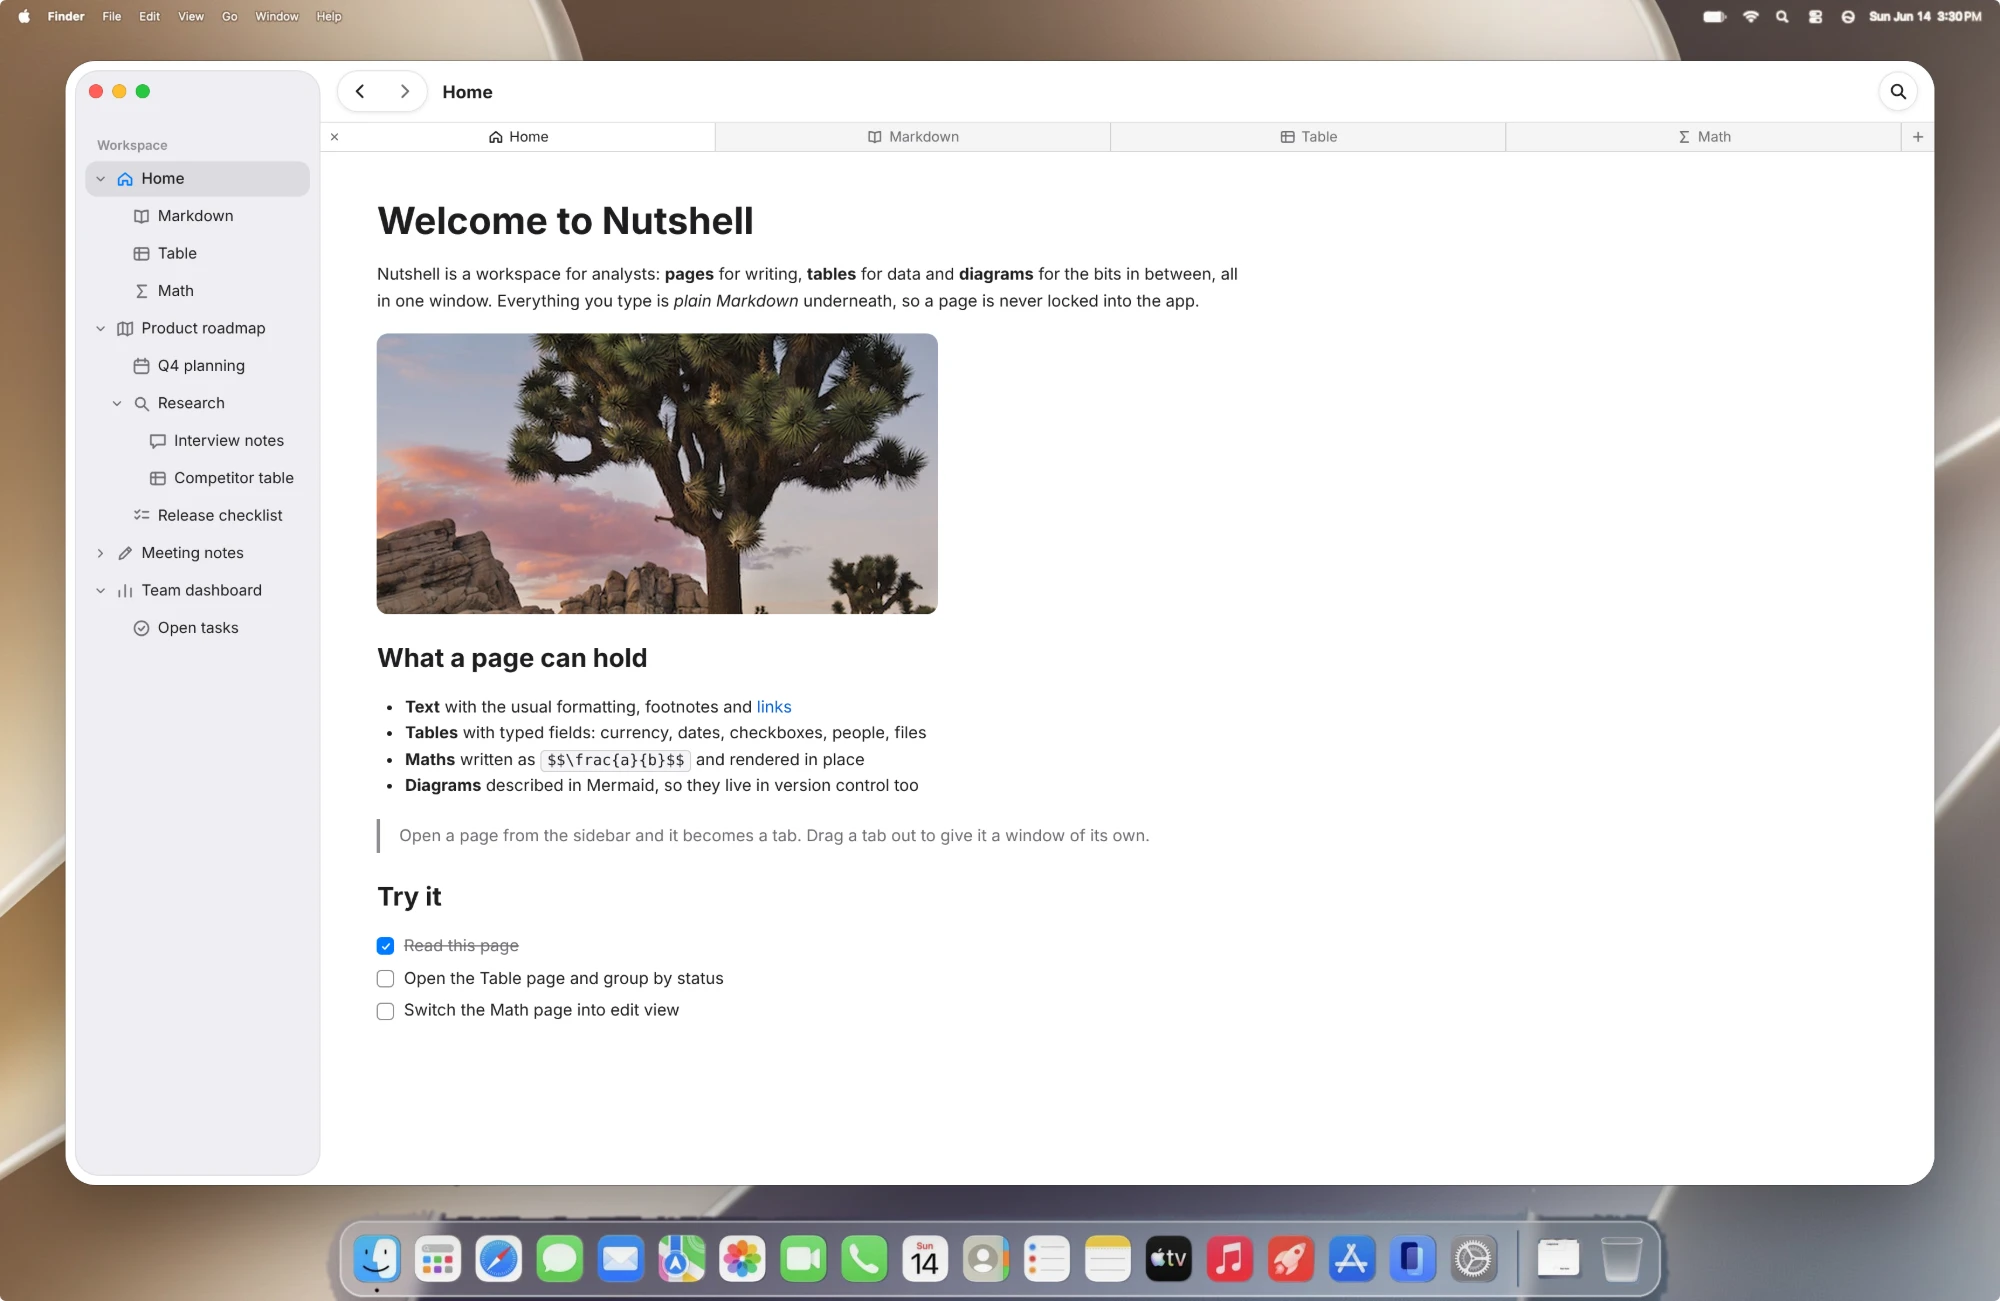Click the speech bubble icon beside Interview notes
This screenshot has width=2000, height=1301.
click(157, 441)
